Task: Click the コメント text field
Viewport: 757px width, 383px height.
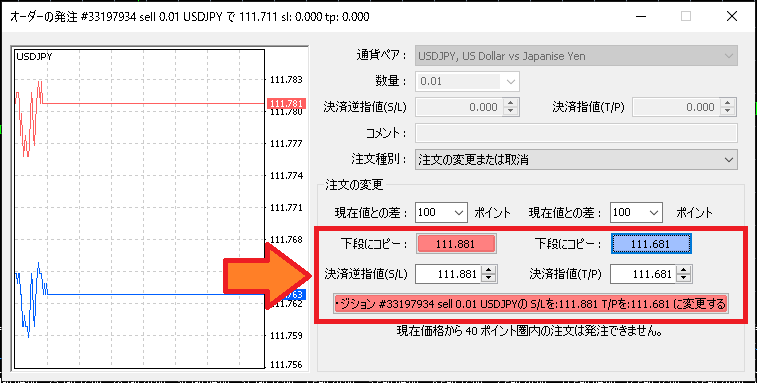Action: point(576,133)
